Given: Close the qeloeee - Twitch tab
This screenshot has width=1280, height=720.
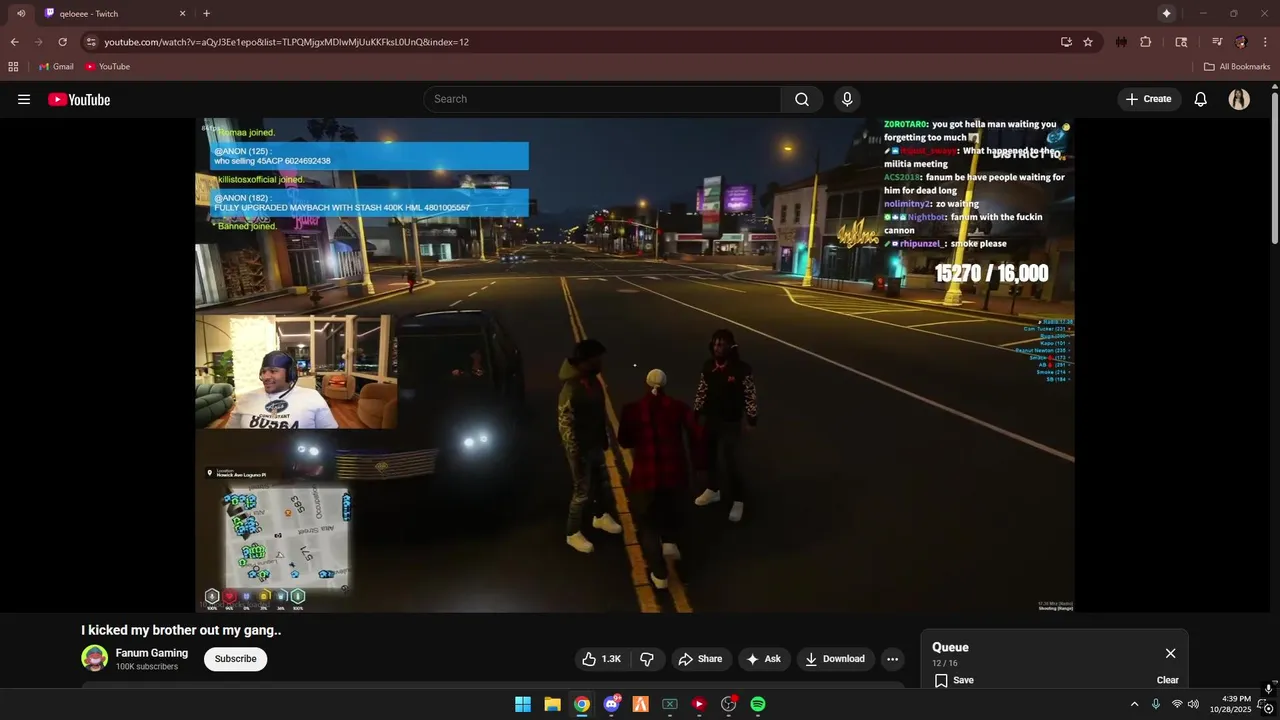Looking at the screenshot, I should (182, 13).
